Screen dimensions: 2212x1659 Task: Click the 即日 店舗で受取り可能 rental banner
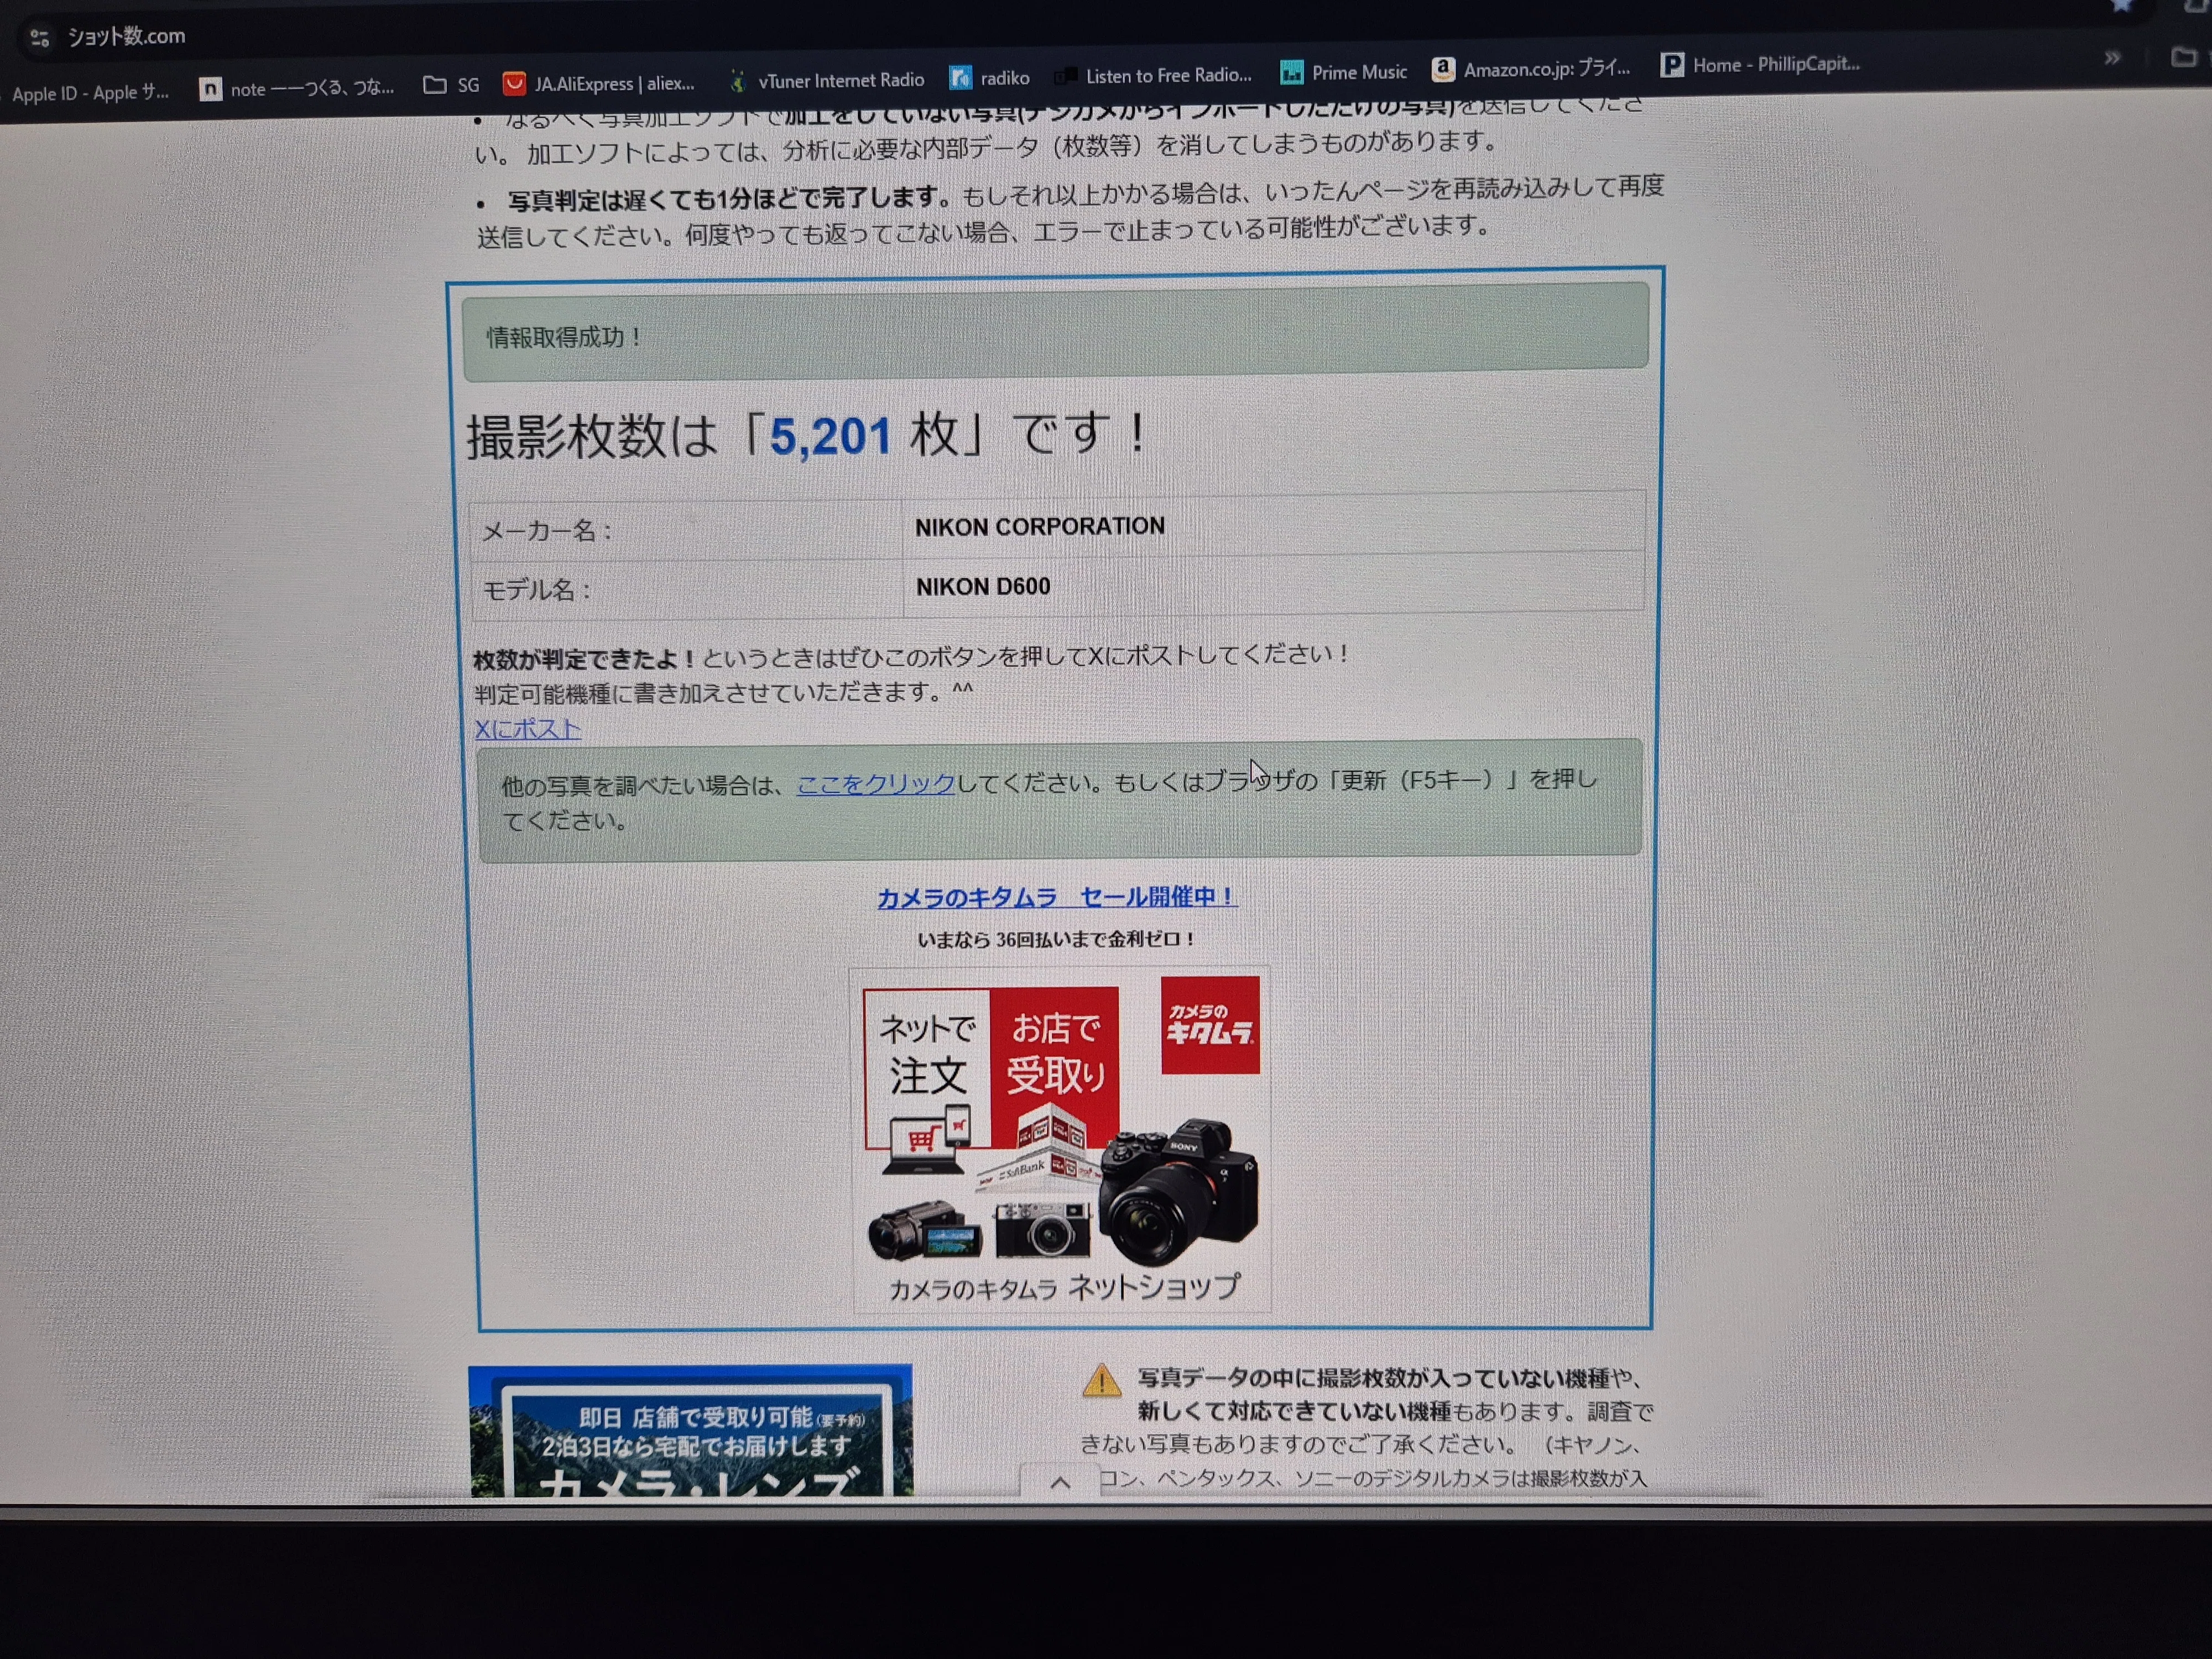(x=690, y=1431)
